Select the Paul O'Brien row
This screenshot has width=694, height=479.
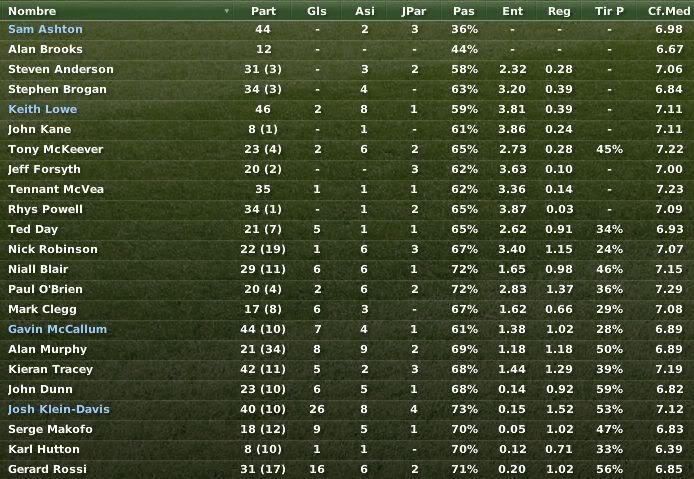(347, 290)
